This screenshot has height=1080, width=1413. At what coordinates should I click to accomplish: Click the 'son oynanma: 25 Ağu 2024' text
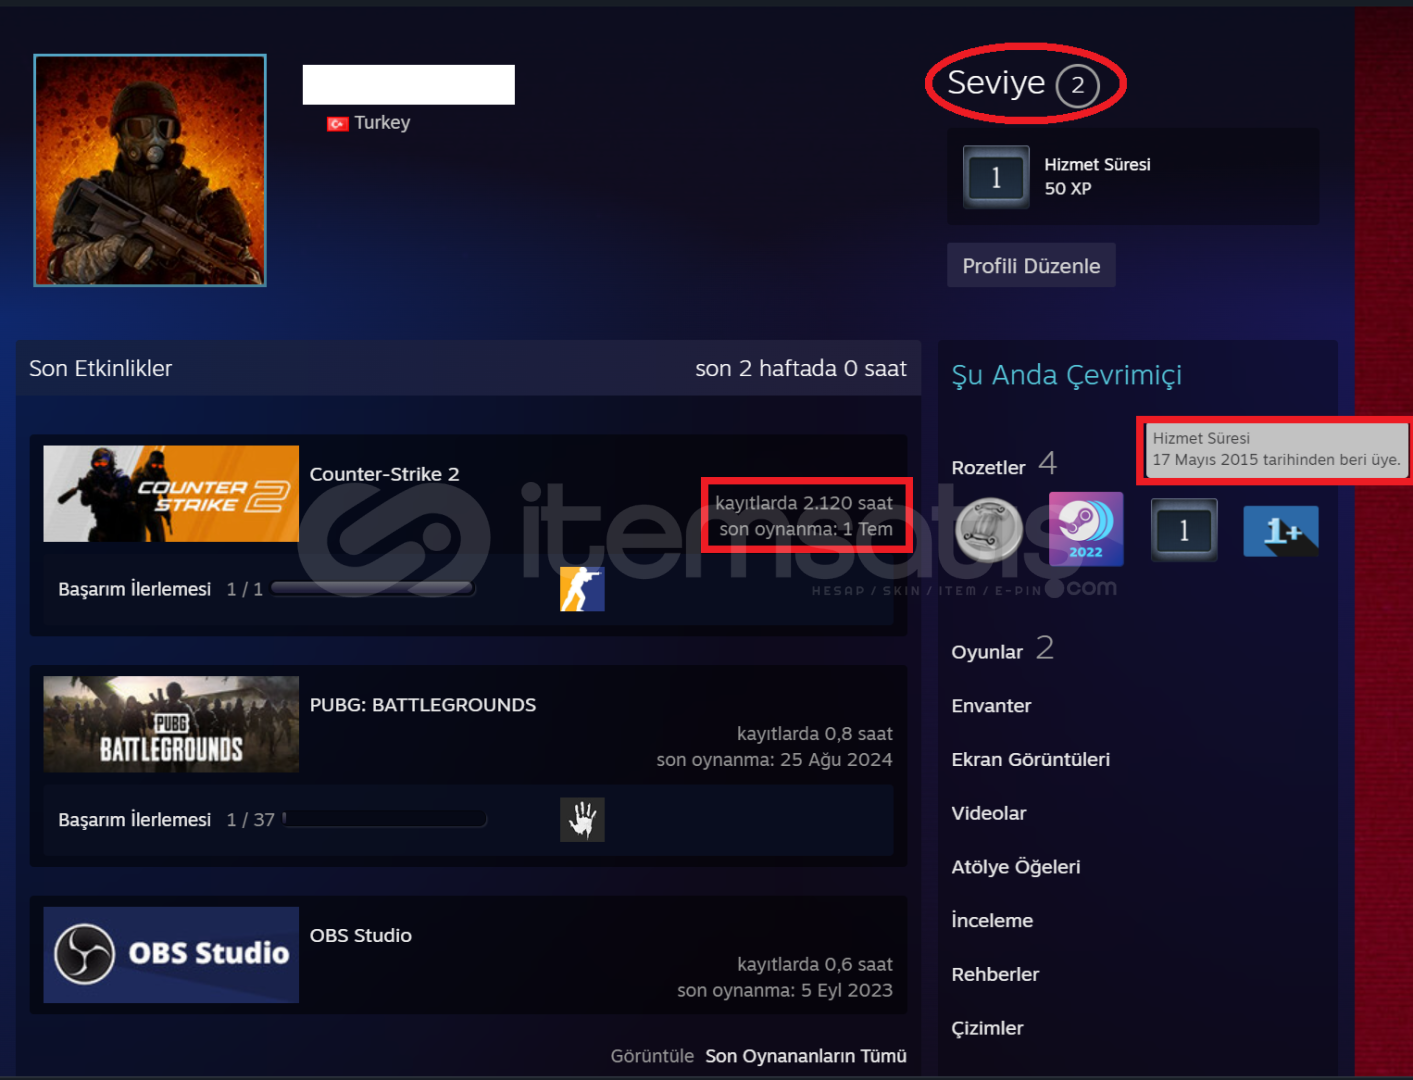(775, 760)
